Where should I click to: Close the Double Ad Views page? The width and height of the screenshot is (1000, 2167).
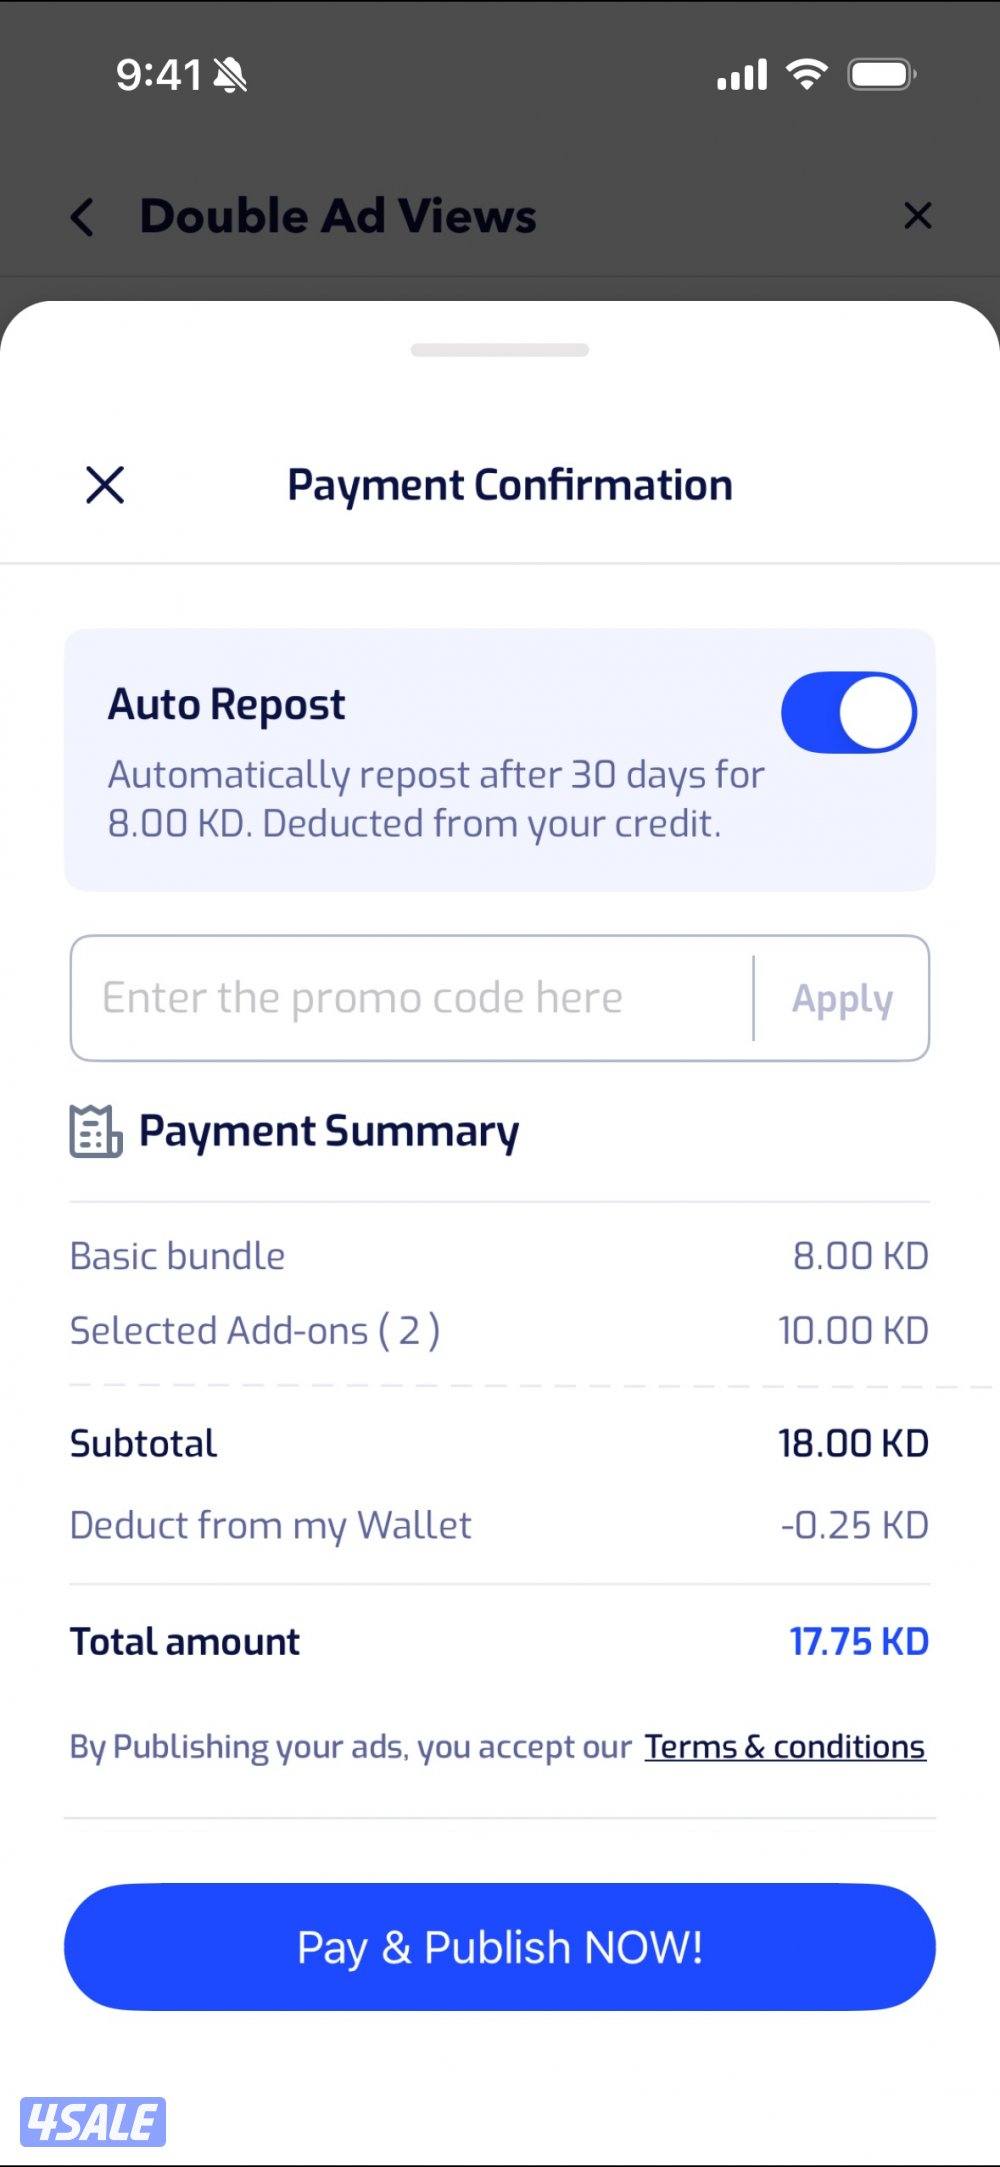[917, 215]
